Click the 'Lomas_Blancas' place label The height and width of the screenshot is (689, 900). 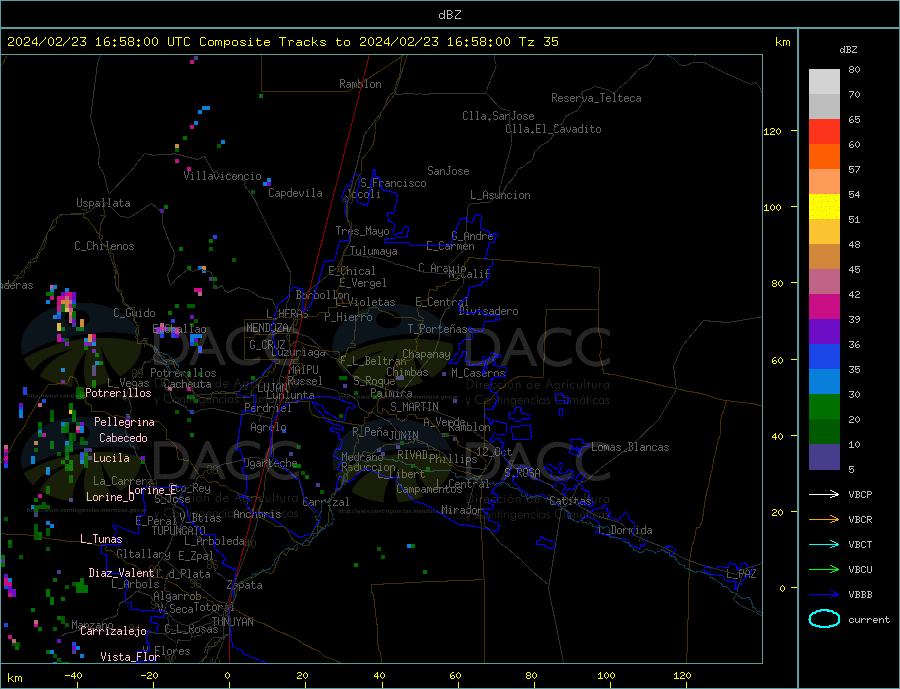click(630, 447)
